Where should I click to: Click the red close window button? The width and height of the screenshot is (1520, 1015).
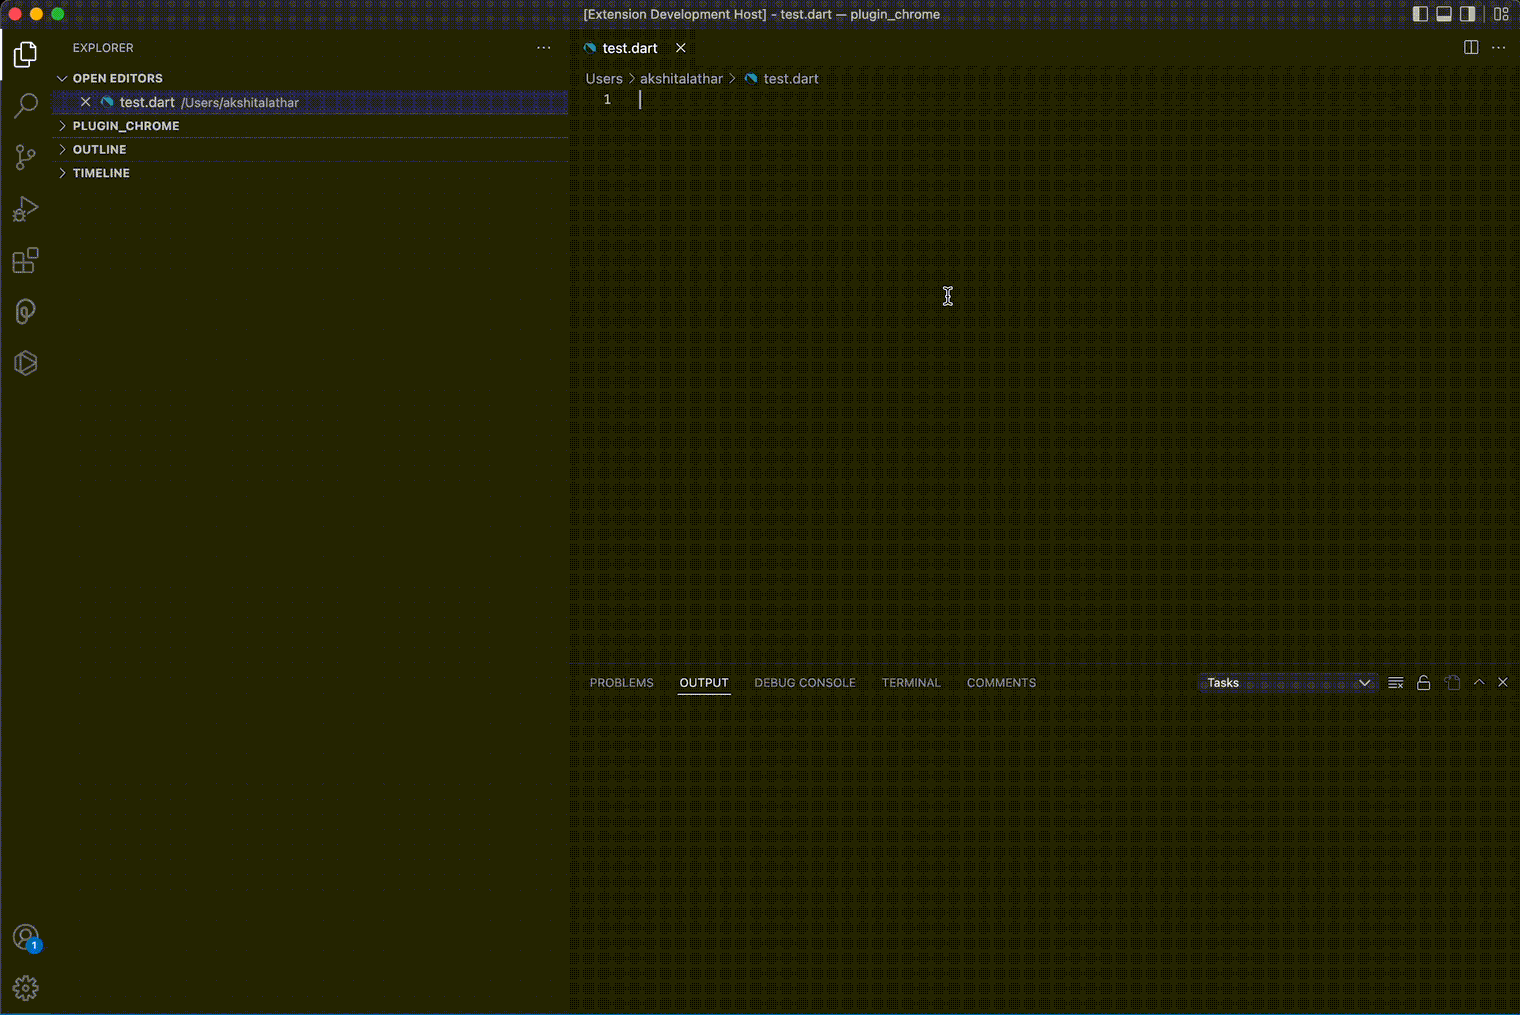point(14,14)
